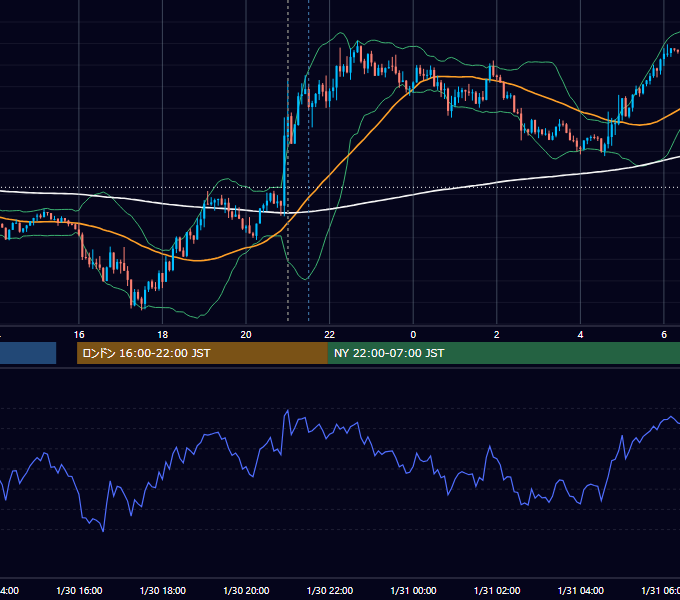Click the 22 hour label on price chart axis
680x600 pixels.
(330, 335)
